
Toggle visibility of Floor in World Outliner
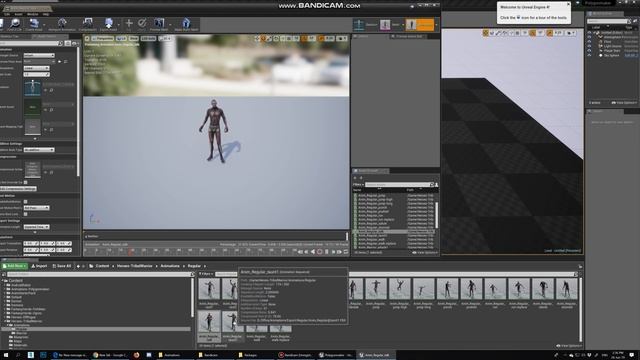(589, 42)
